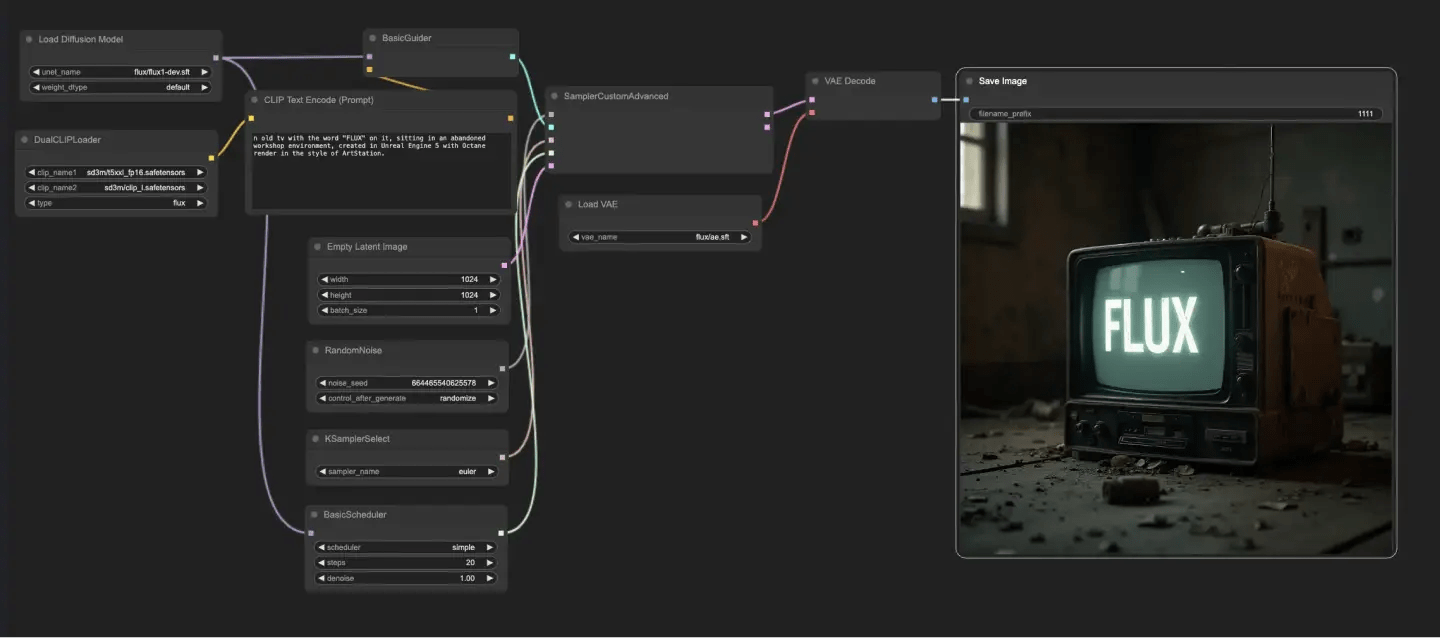Viewport: 1440px width, 638px height.
Task: Collapse the Empty Latent Image node dot
Action: coord(317,247)
